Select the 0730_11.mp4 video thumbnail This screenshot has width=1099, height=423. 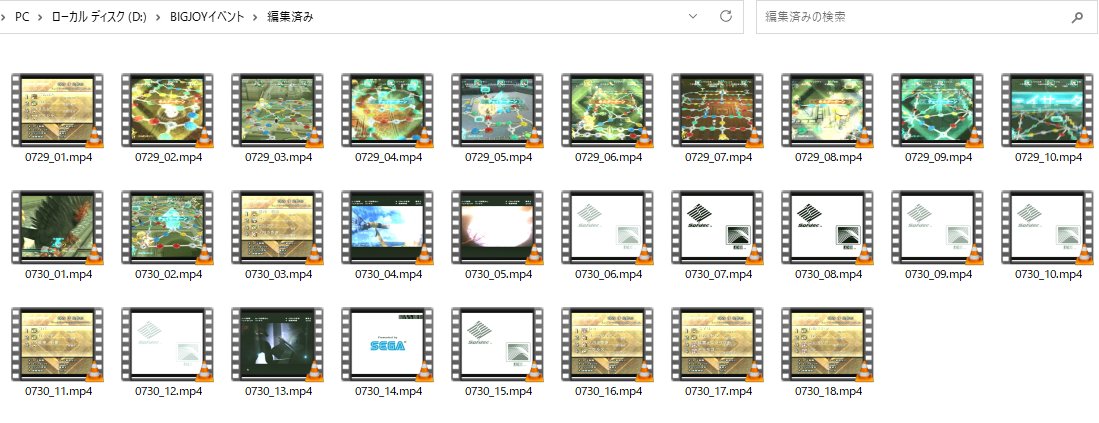[x=57, y=345]
